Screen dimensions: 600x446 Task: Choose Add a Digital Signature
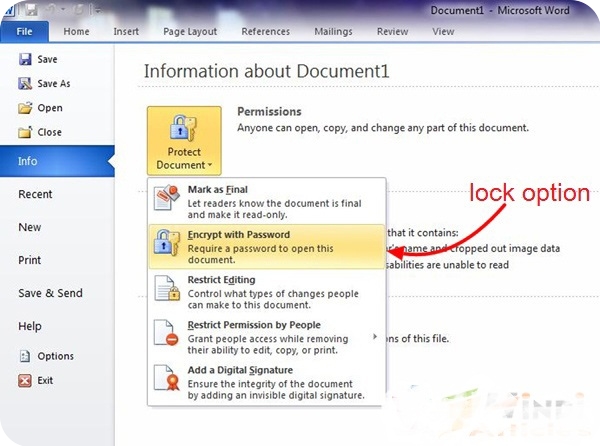[266, 382]
